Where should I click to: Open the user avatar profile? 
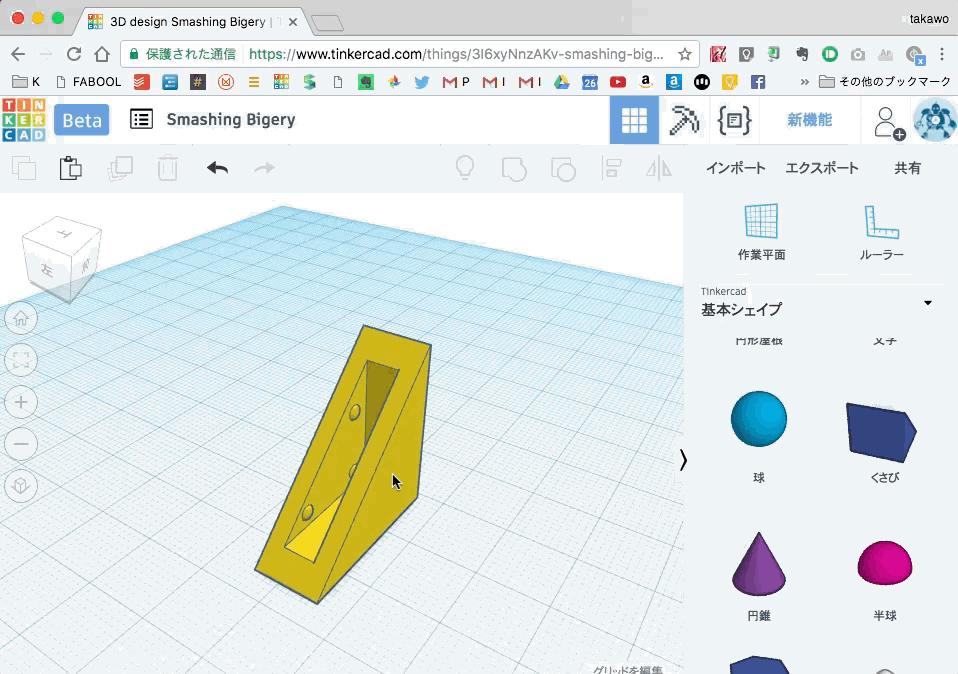pyautogui.click(x=934, y=120)
